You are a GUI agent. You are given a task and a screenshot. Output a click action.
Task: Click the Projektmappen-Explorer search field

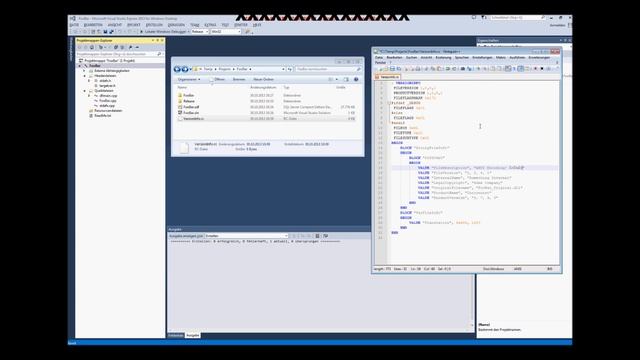(x=119, y=54)
